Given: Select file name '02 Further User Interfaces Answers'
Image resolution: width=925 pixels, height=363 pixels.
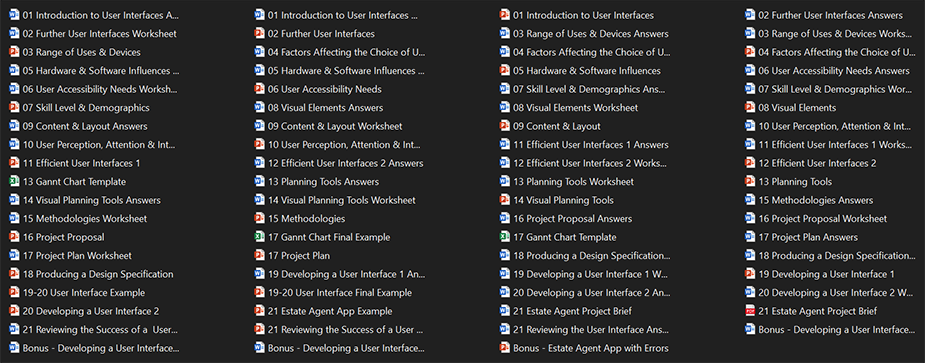Looking at the screenshot, I should pos(831,15).
